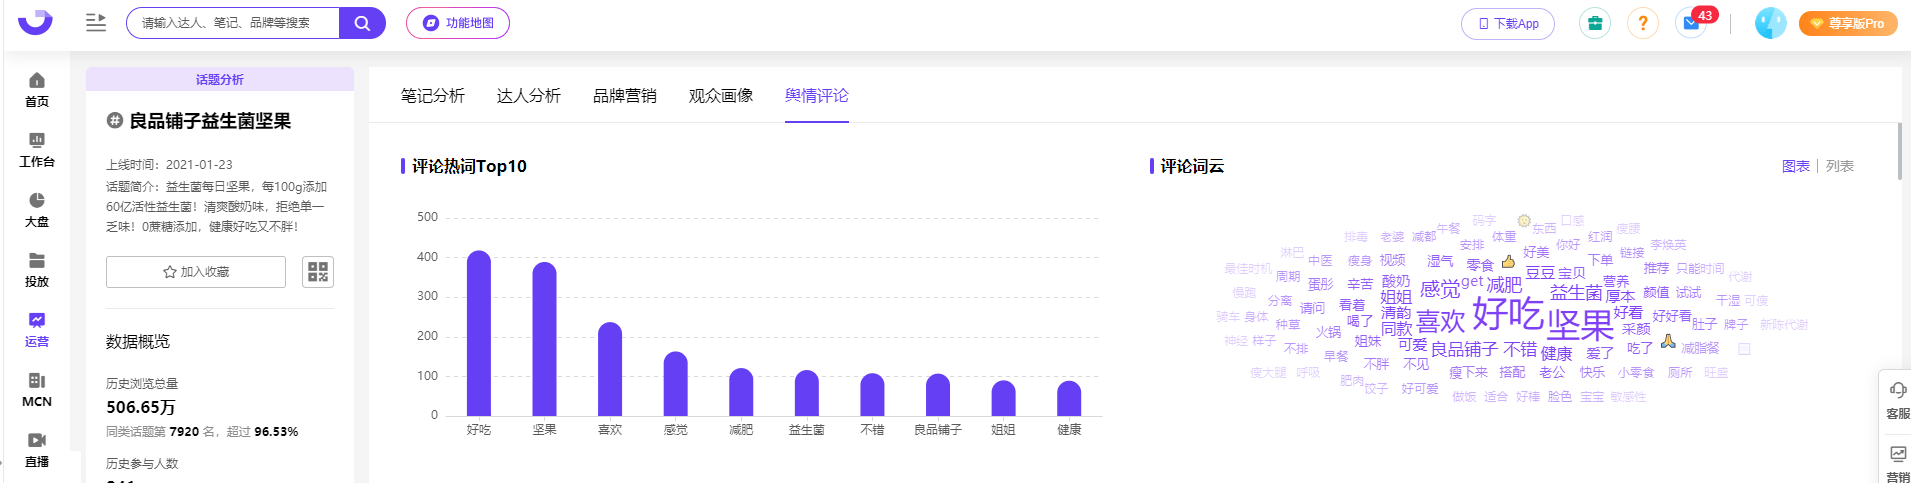
Task: Open 工作台 in sidebar
Action: point(37,150)
